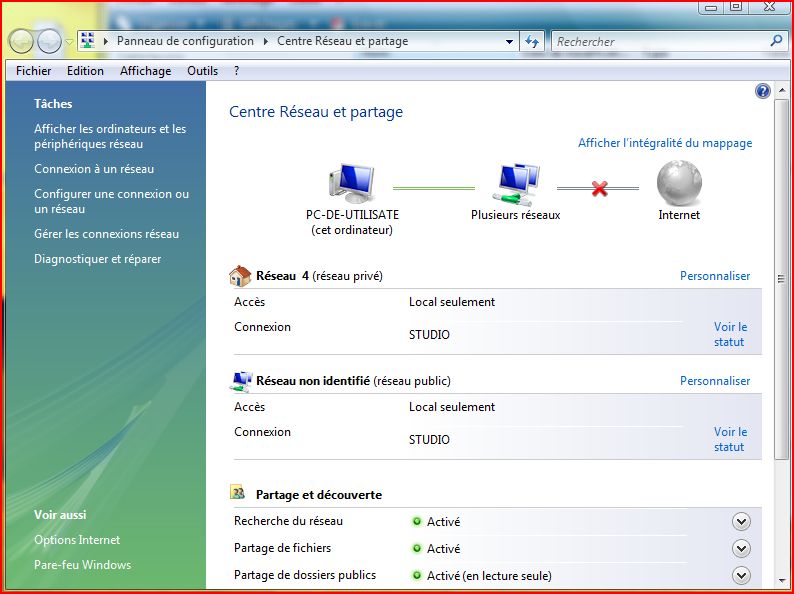Click the Internet globe icon

pyautogui.click(x=679, y=185)
